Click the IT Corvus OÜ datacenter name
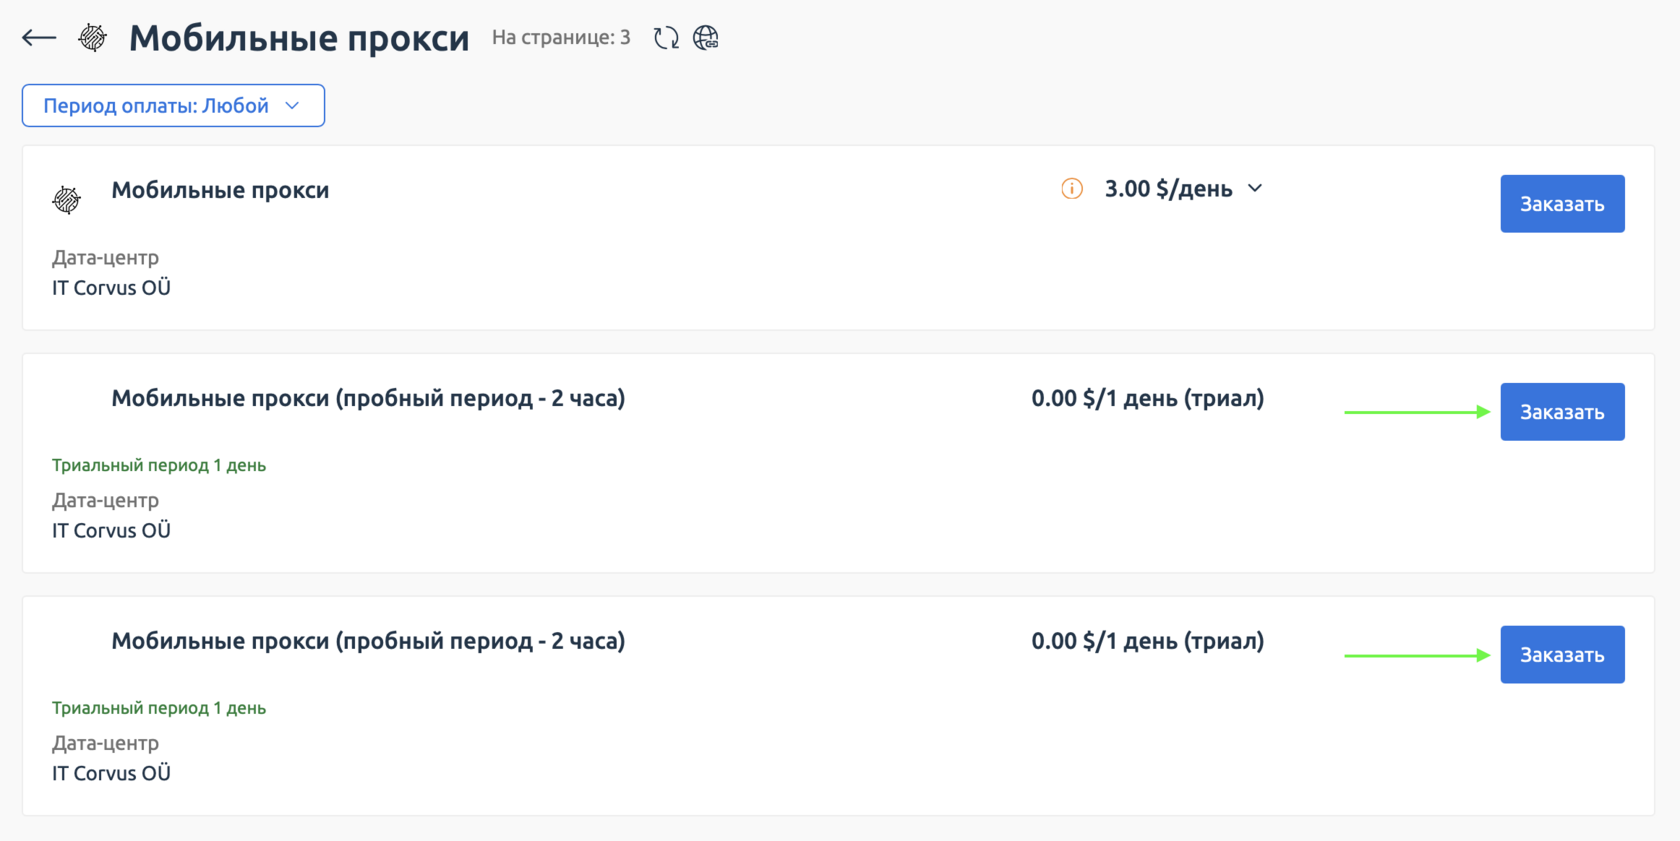The image size is (1680, 841). [111, 288]
